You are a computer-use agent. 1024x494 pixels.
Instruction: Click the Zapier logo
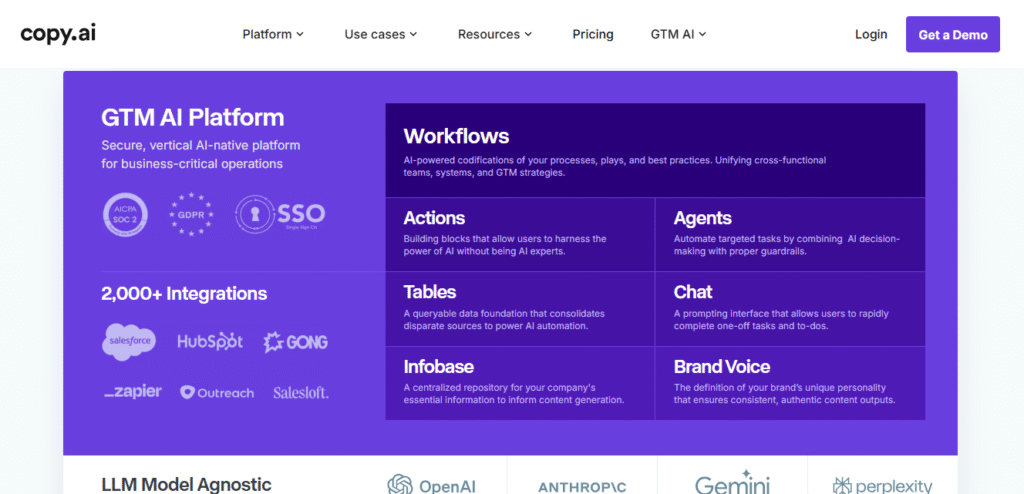pos(133,391)
